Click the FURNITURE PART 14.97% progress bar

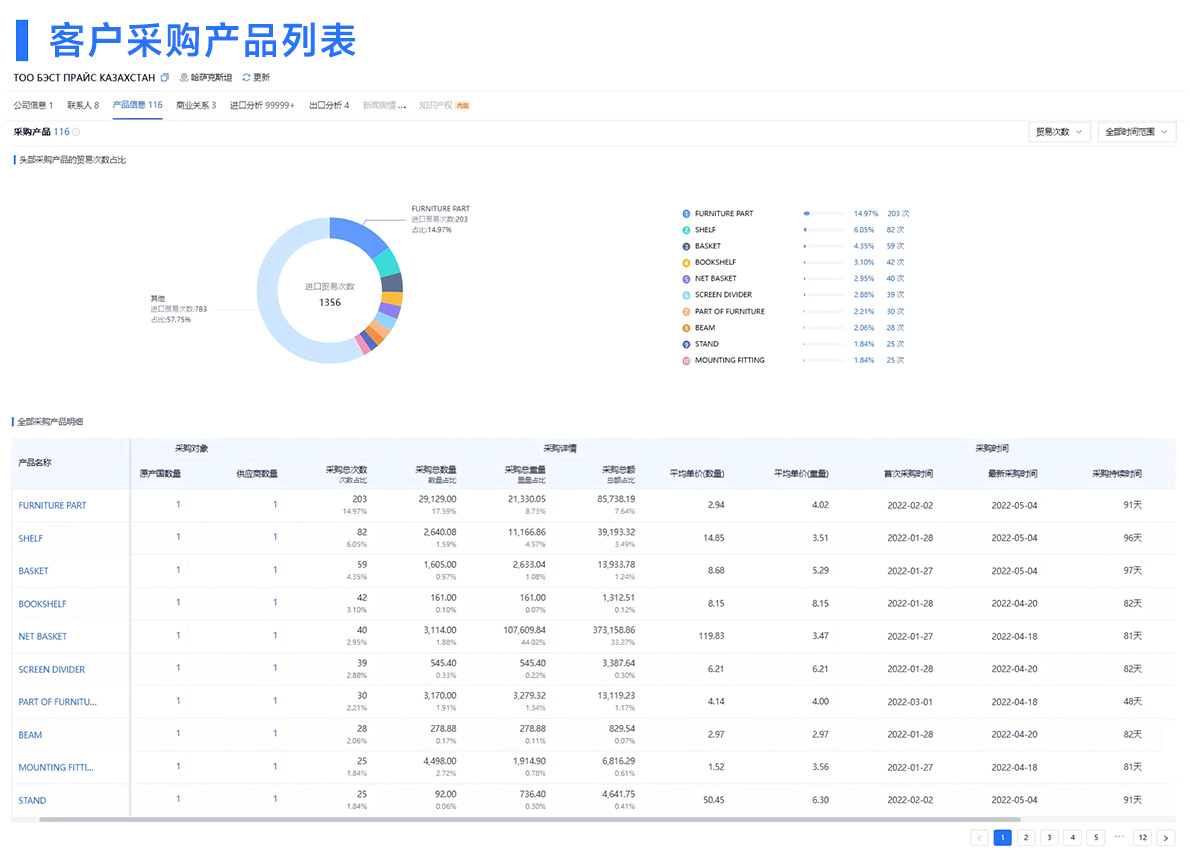(x=824, y=214)
